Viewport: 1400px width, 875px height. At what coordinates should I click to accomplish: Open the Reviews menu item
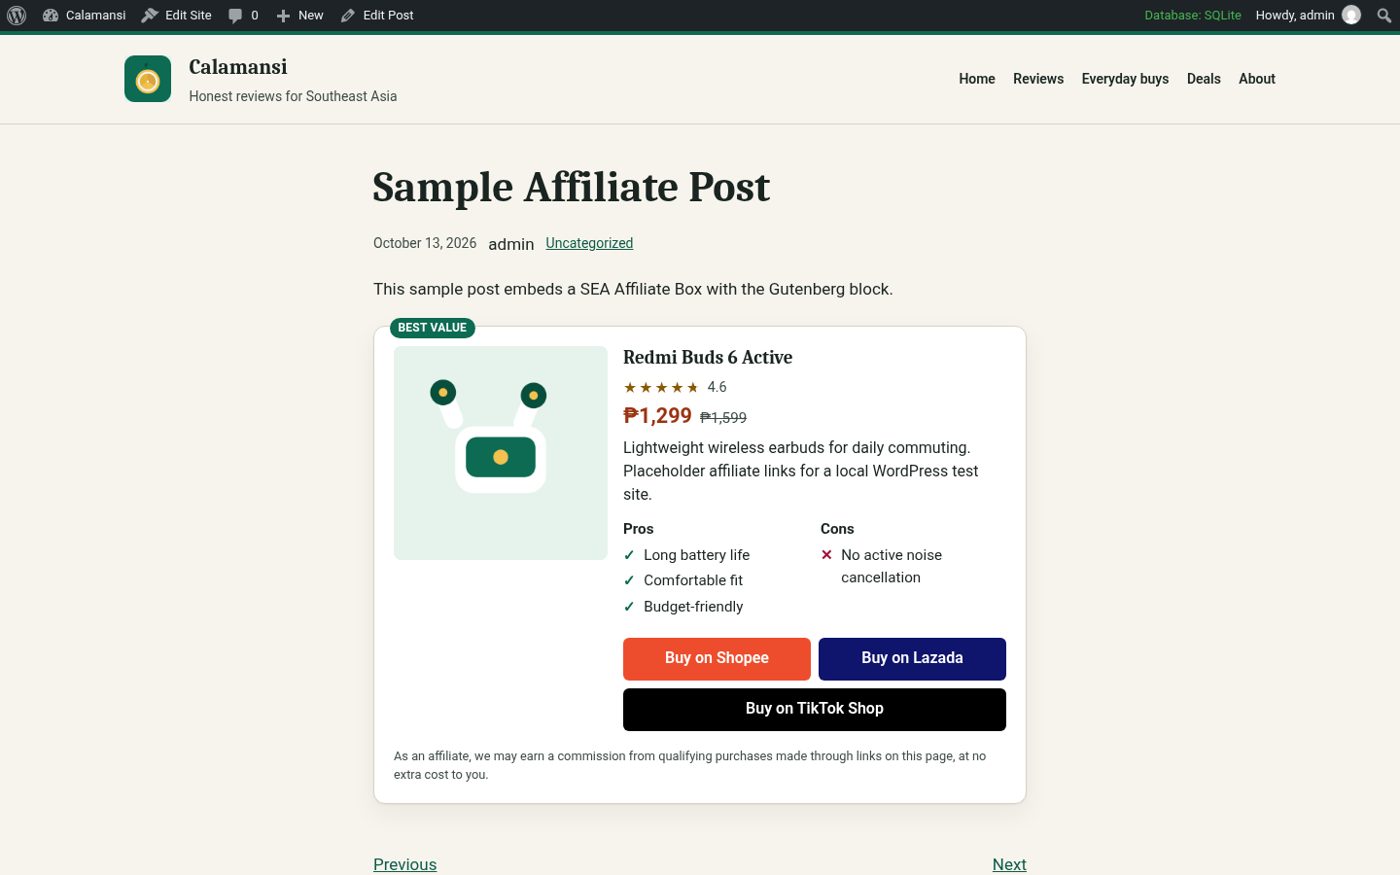coord(1038,79)
